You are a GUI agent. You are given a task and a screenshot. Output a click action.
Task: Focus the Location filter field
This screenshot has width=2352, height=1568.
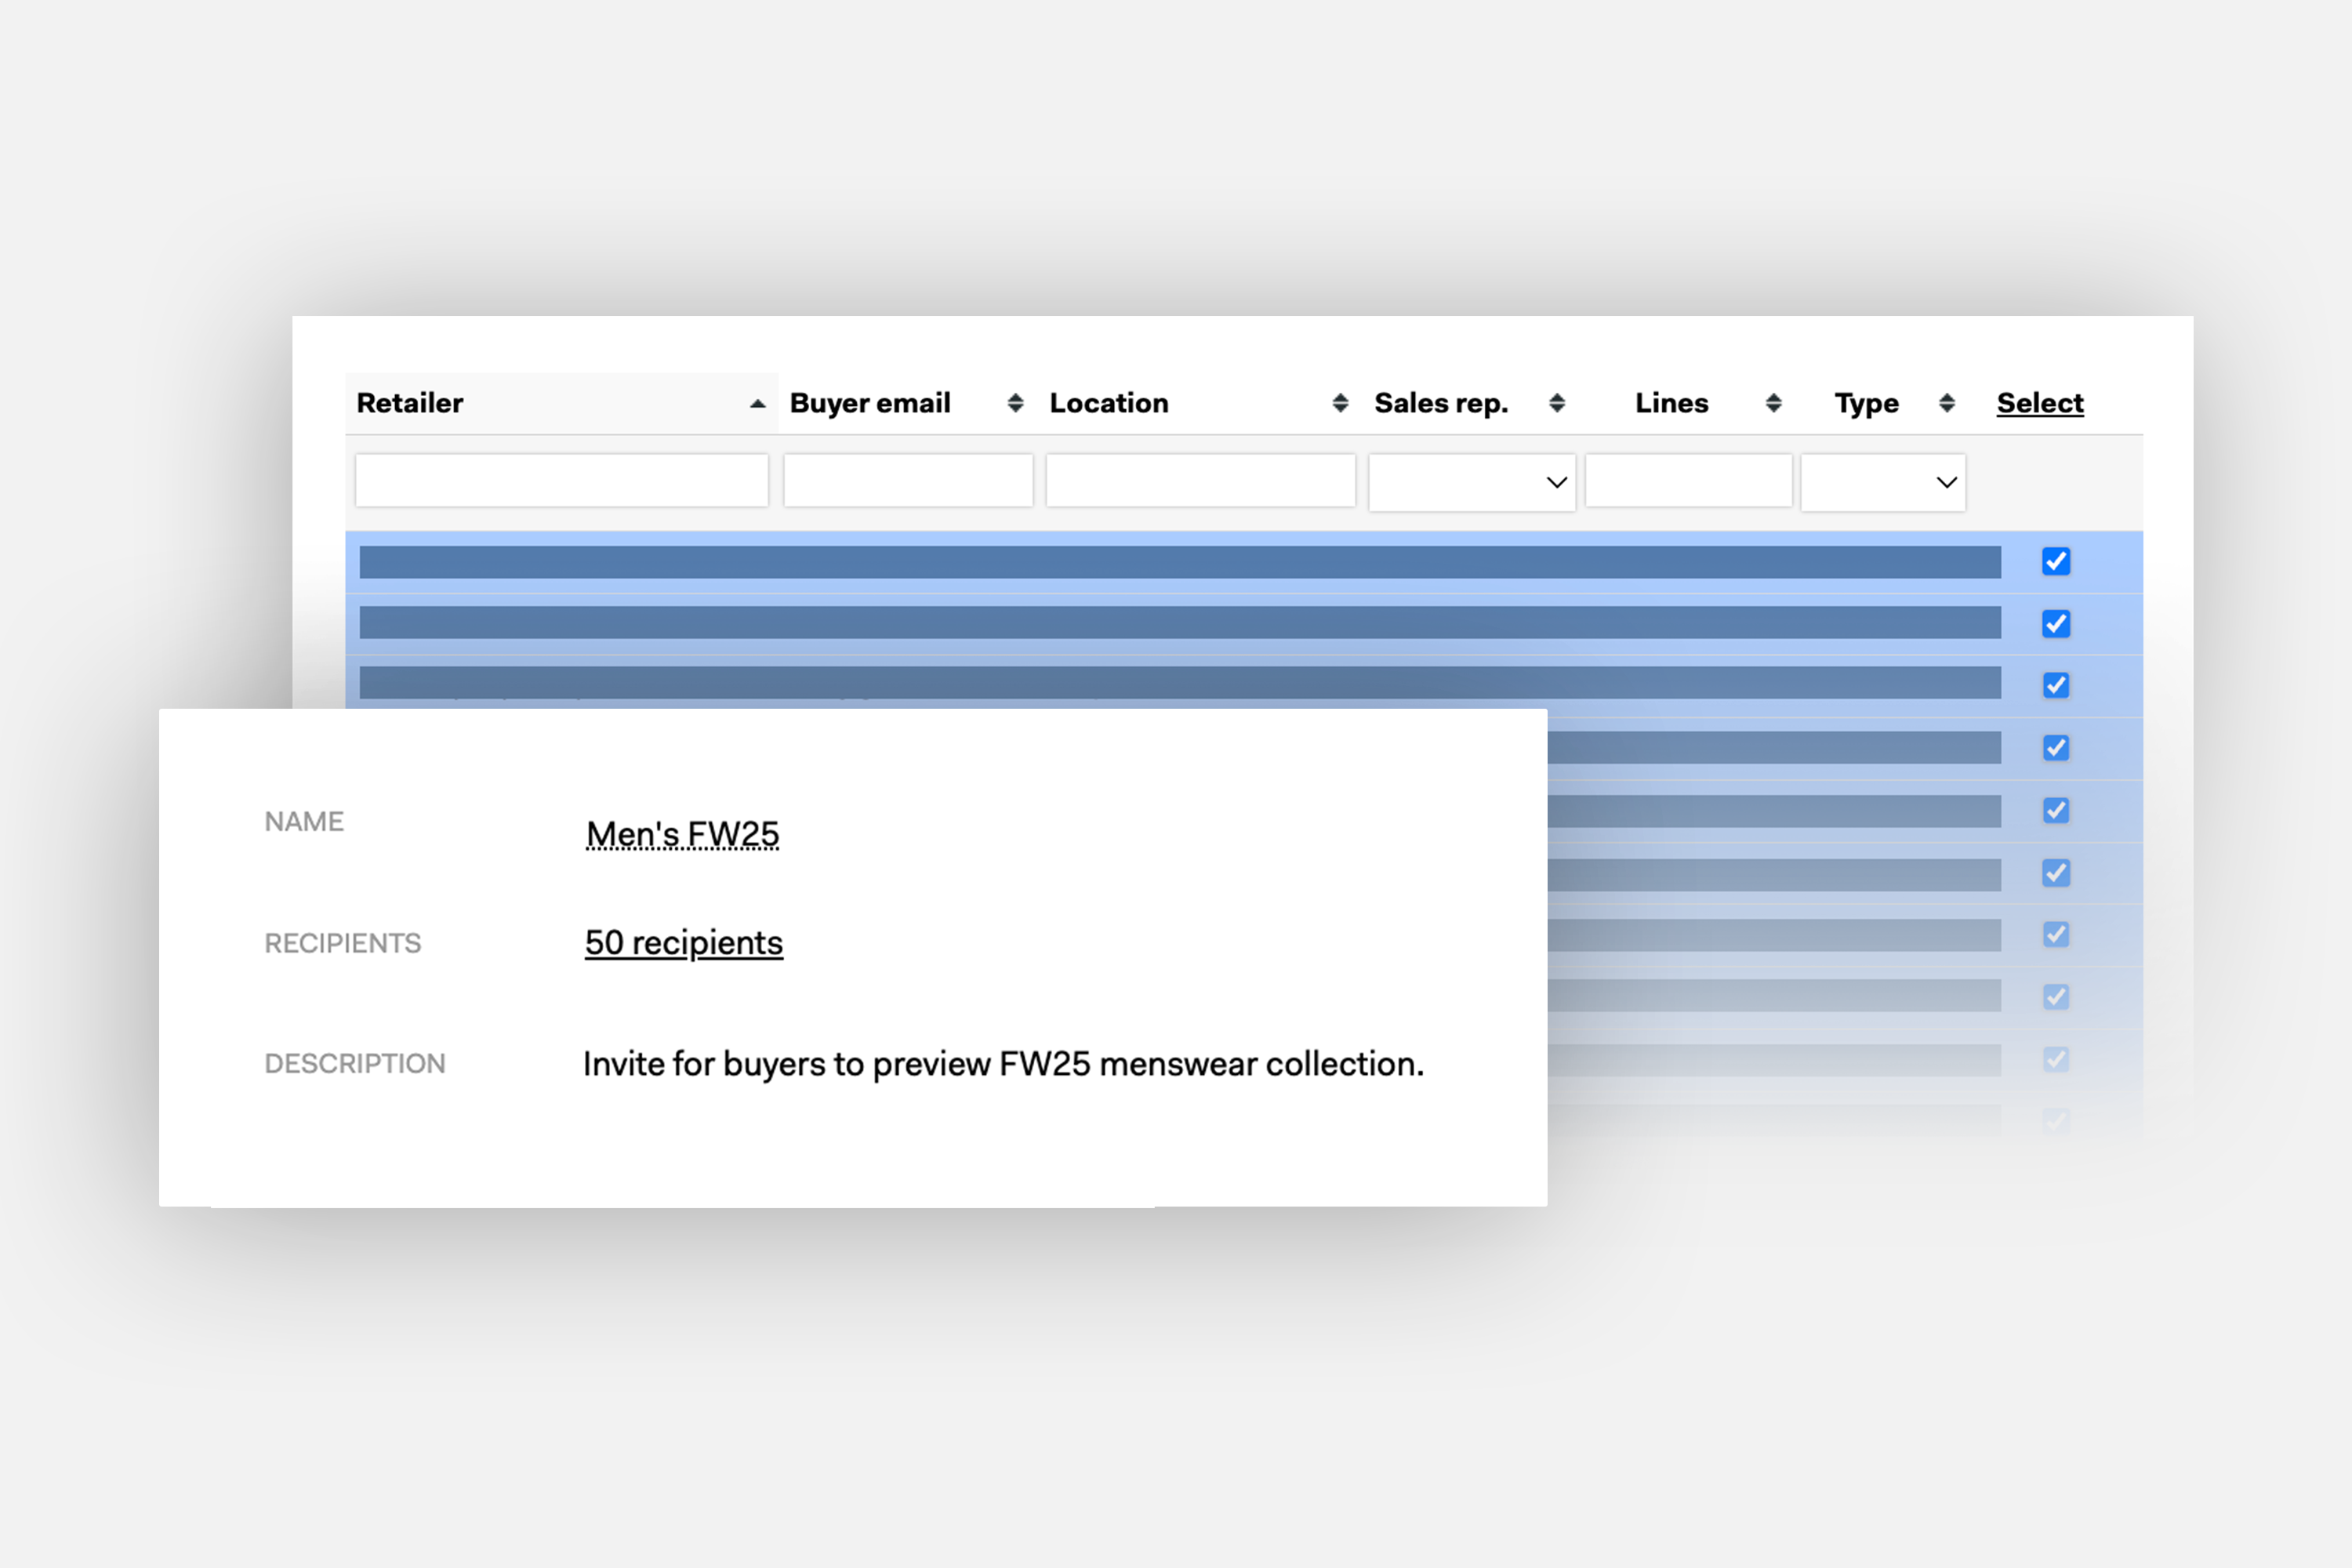point(1200,481)
